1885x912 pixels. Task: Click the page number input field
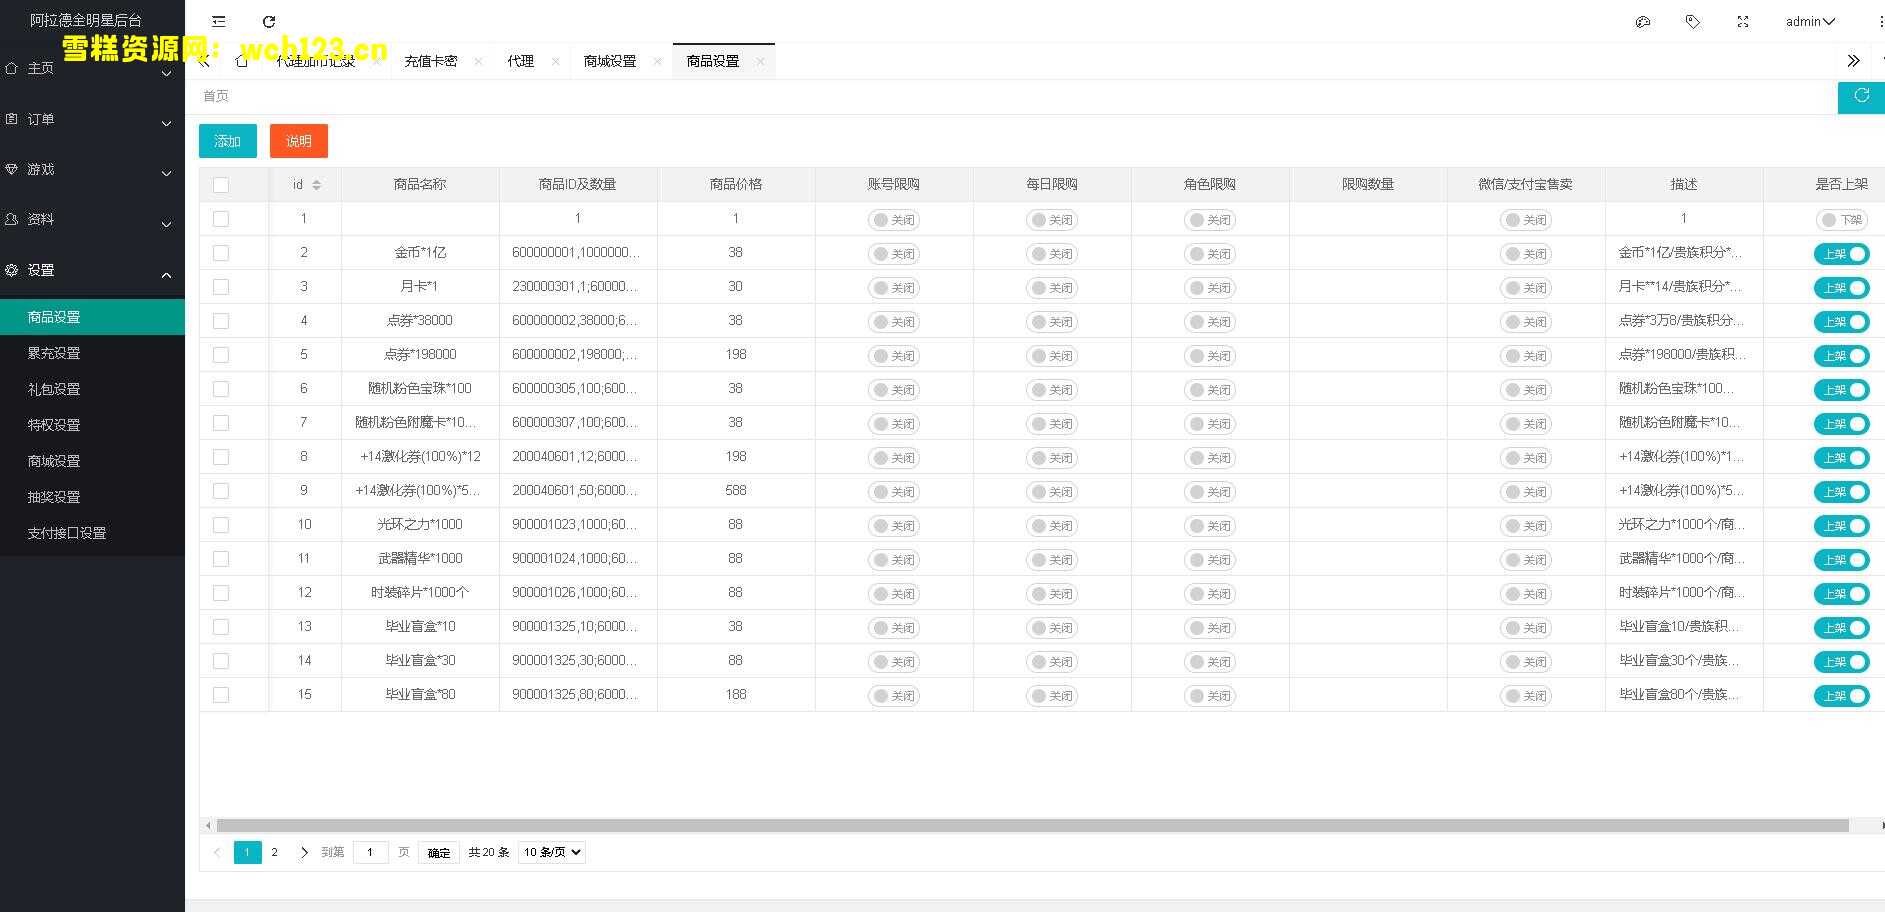point(370,852)
